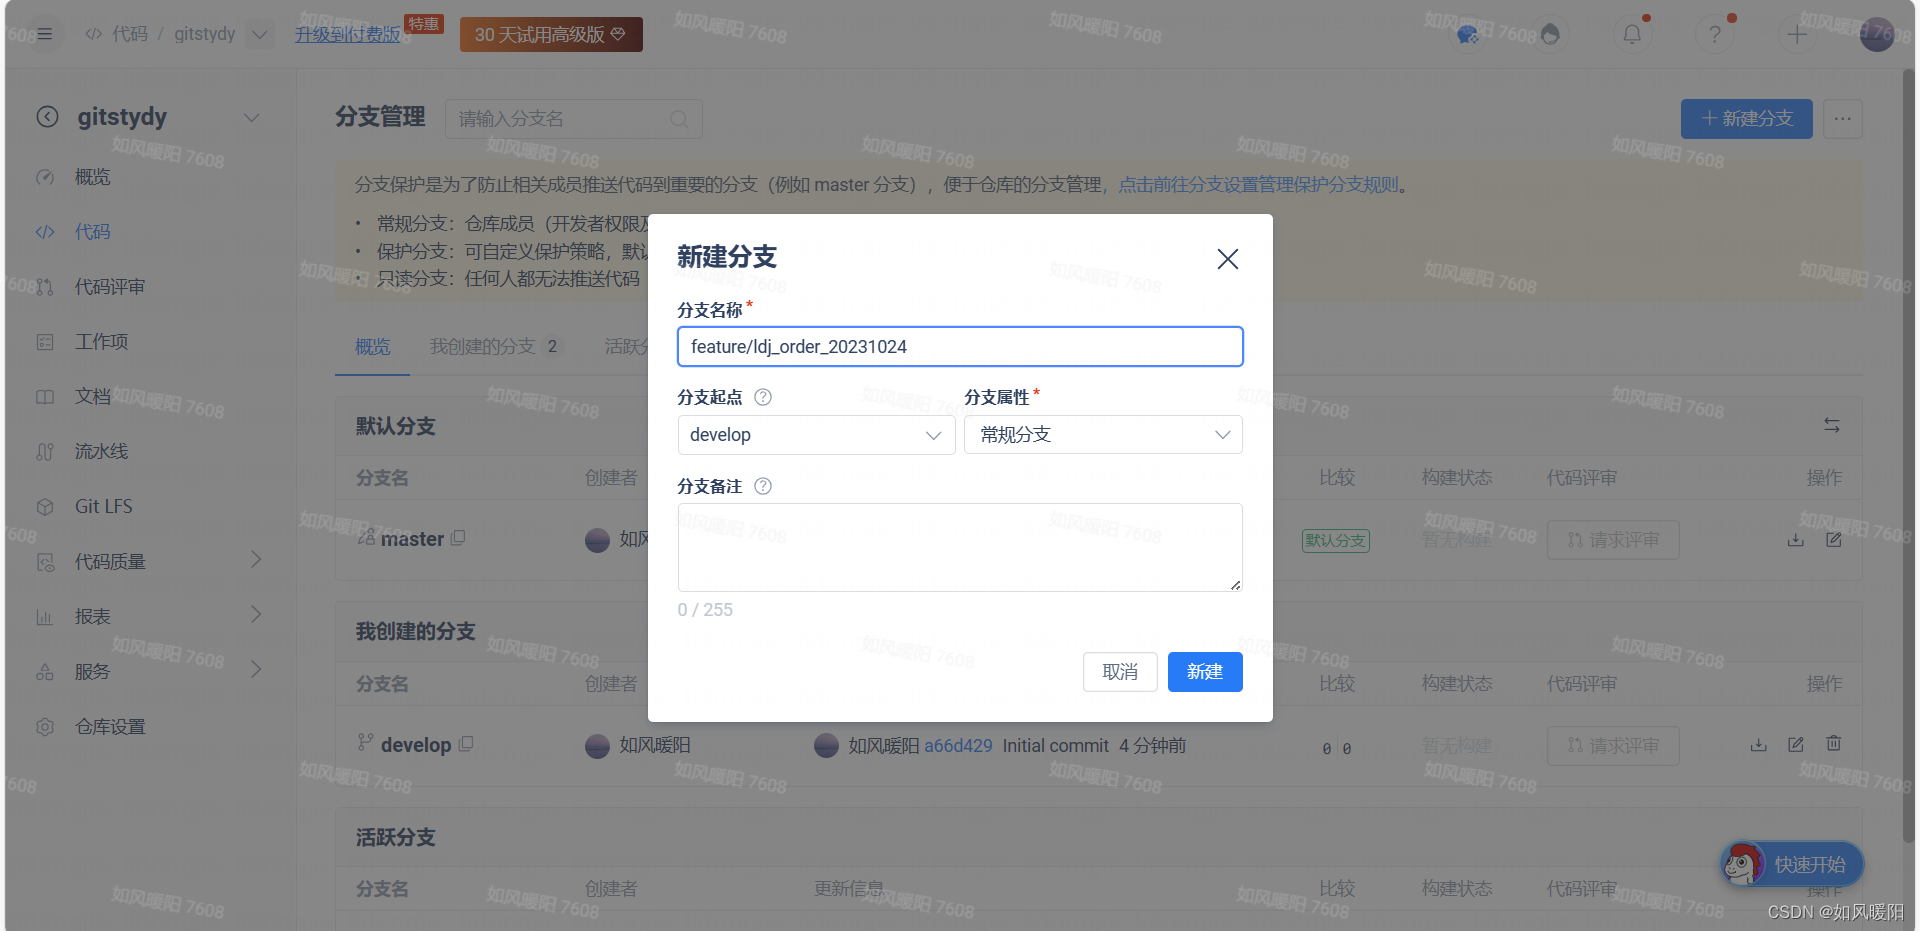
Task: Click the search magnifier icon in branch search
Action: tap(679, 119)
